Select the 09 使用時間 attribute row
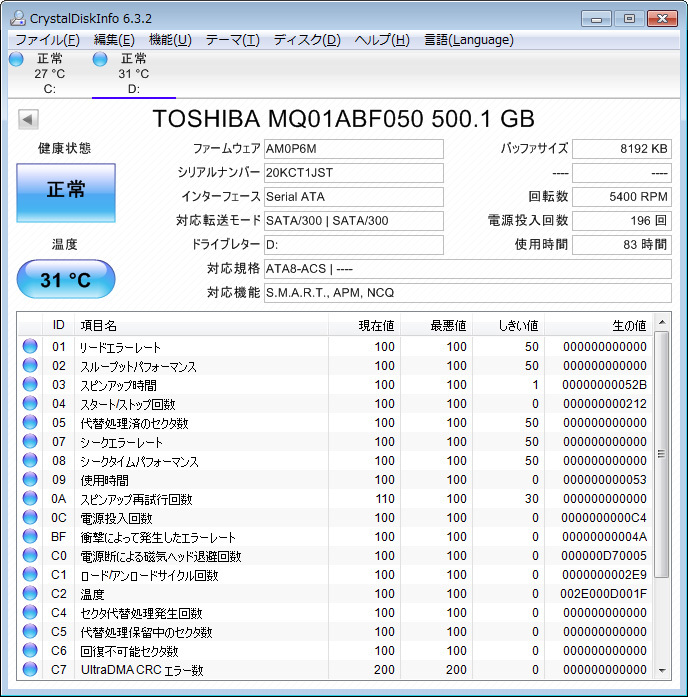 (200, 480)
